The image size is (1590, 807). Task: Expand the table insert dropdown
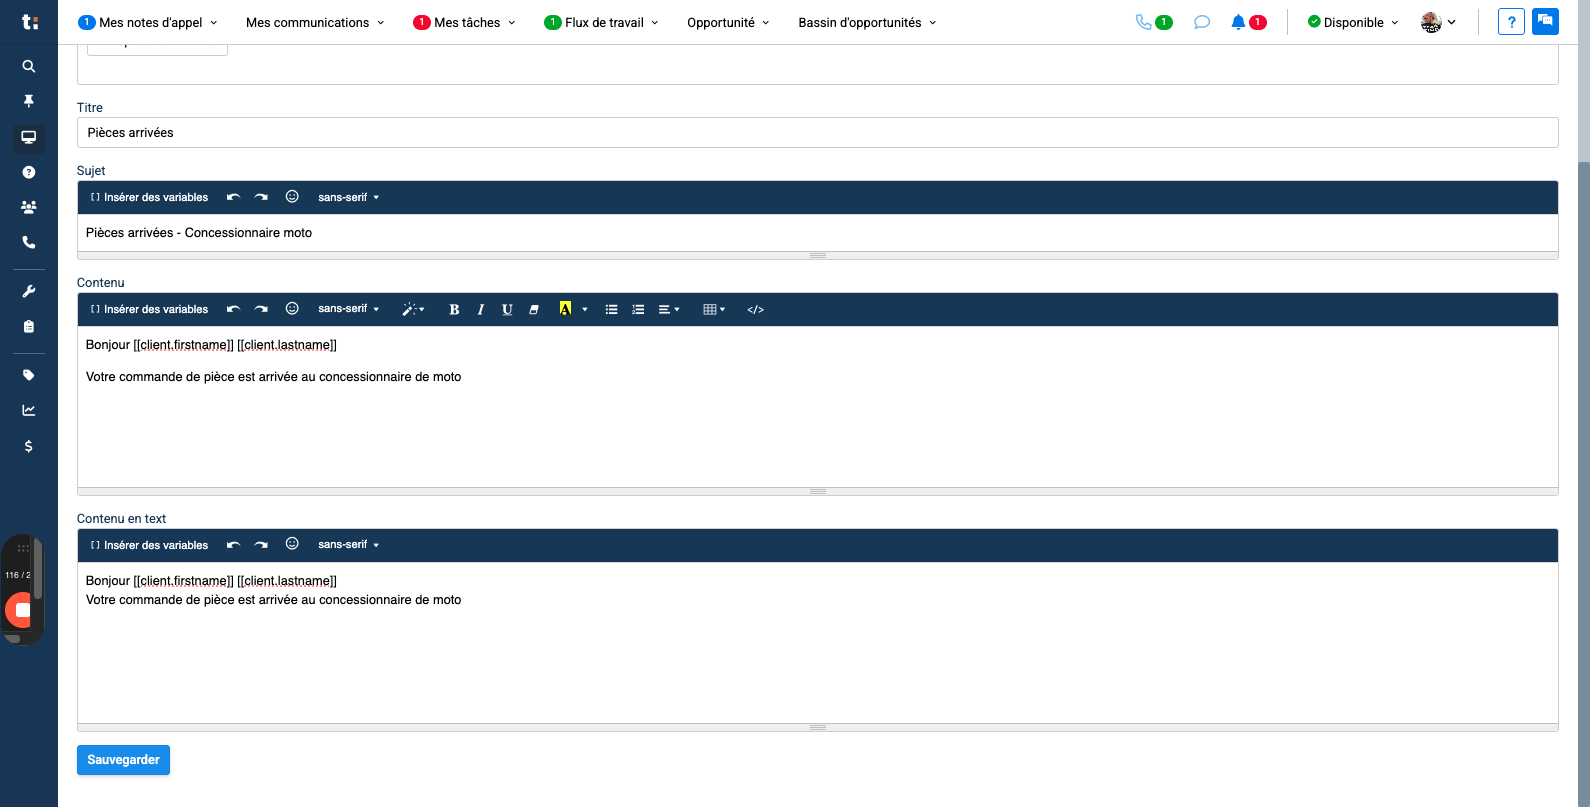tap(714, 310)
